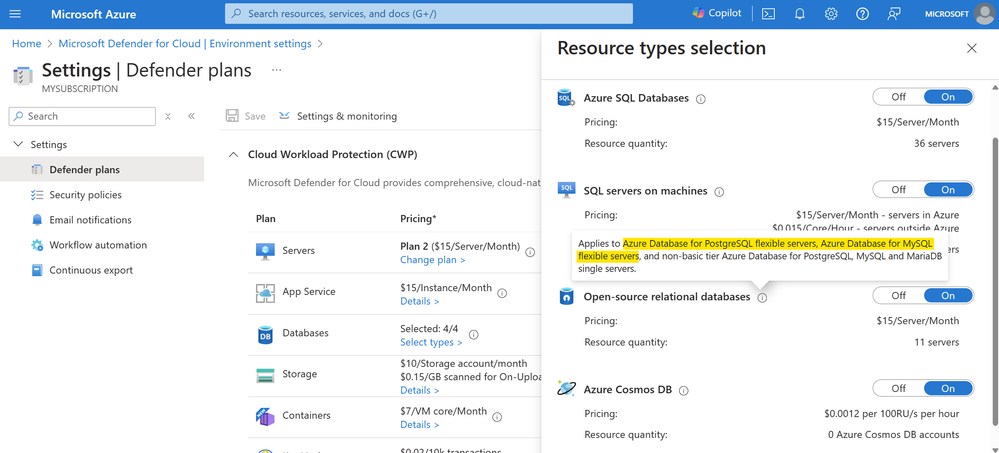
Task: Open the help question-mark icon
Action: (862, 14)
